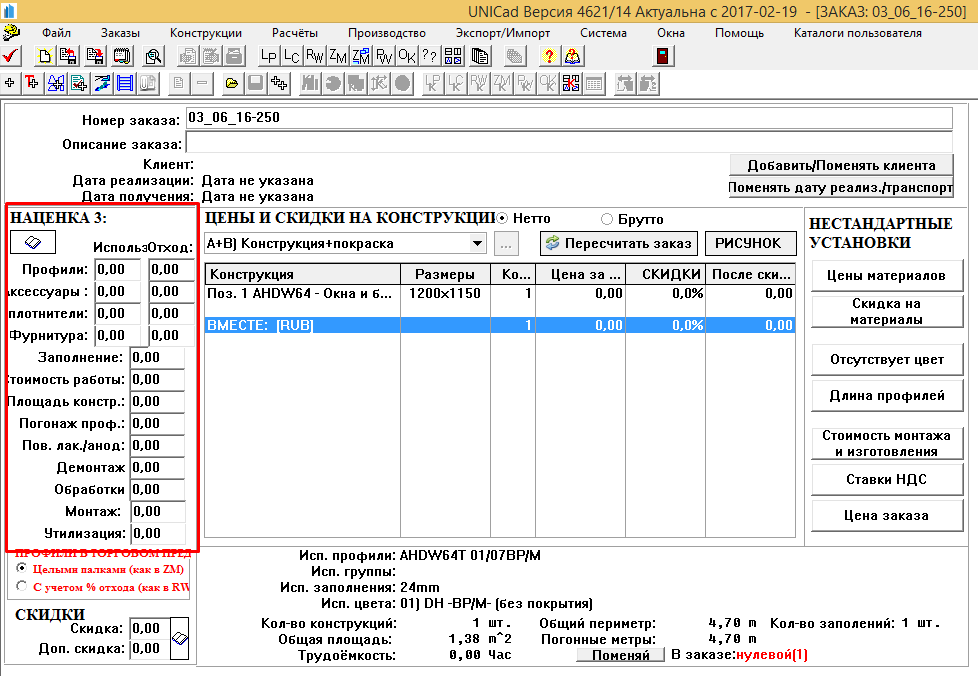The image size is (978, 676).
Task: Click the plain plus add icon
Action: tap(9, 84)
